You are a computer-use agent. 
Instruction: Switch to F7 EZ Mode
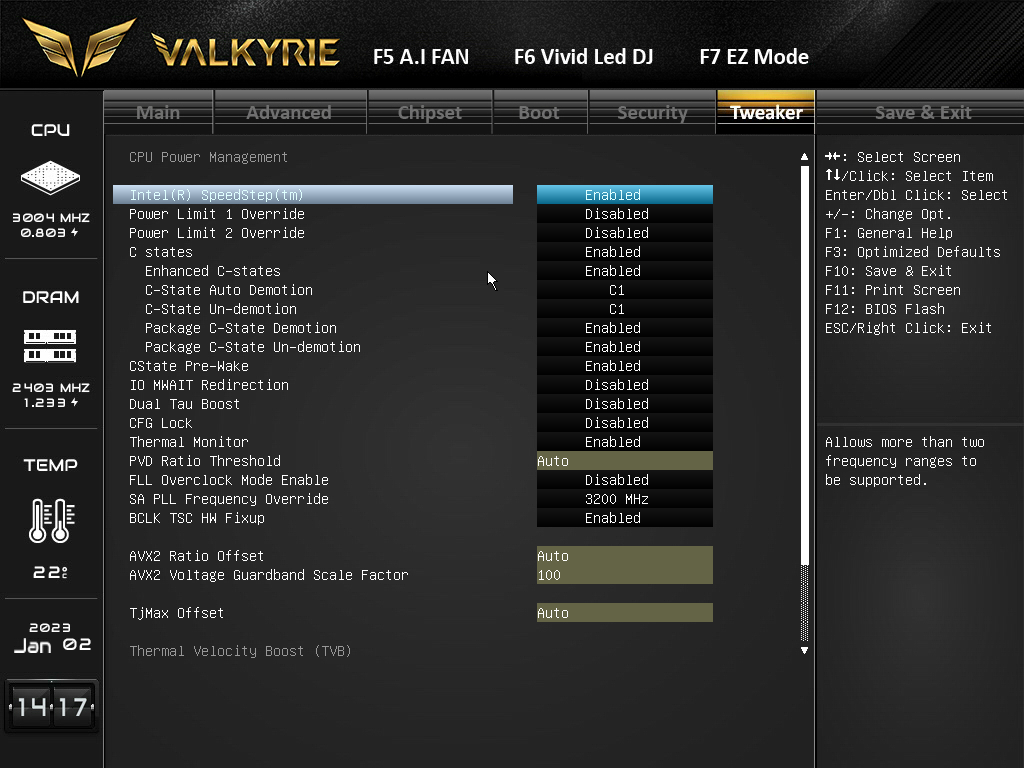pos(754,57)
